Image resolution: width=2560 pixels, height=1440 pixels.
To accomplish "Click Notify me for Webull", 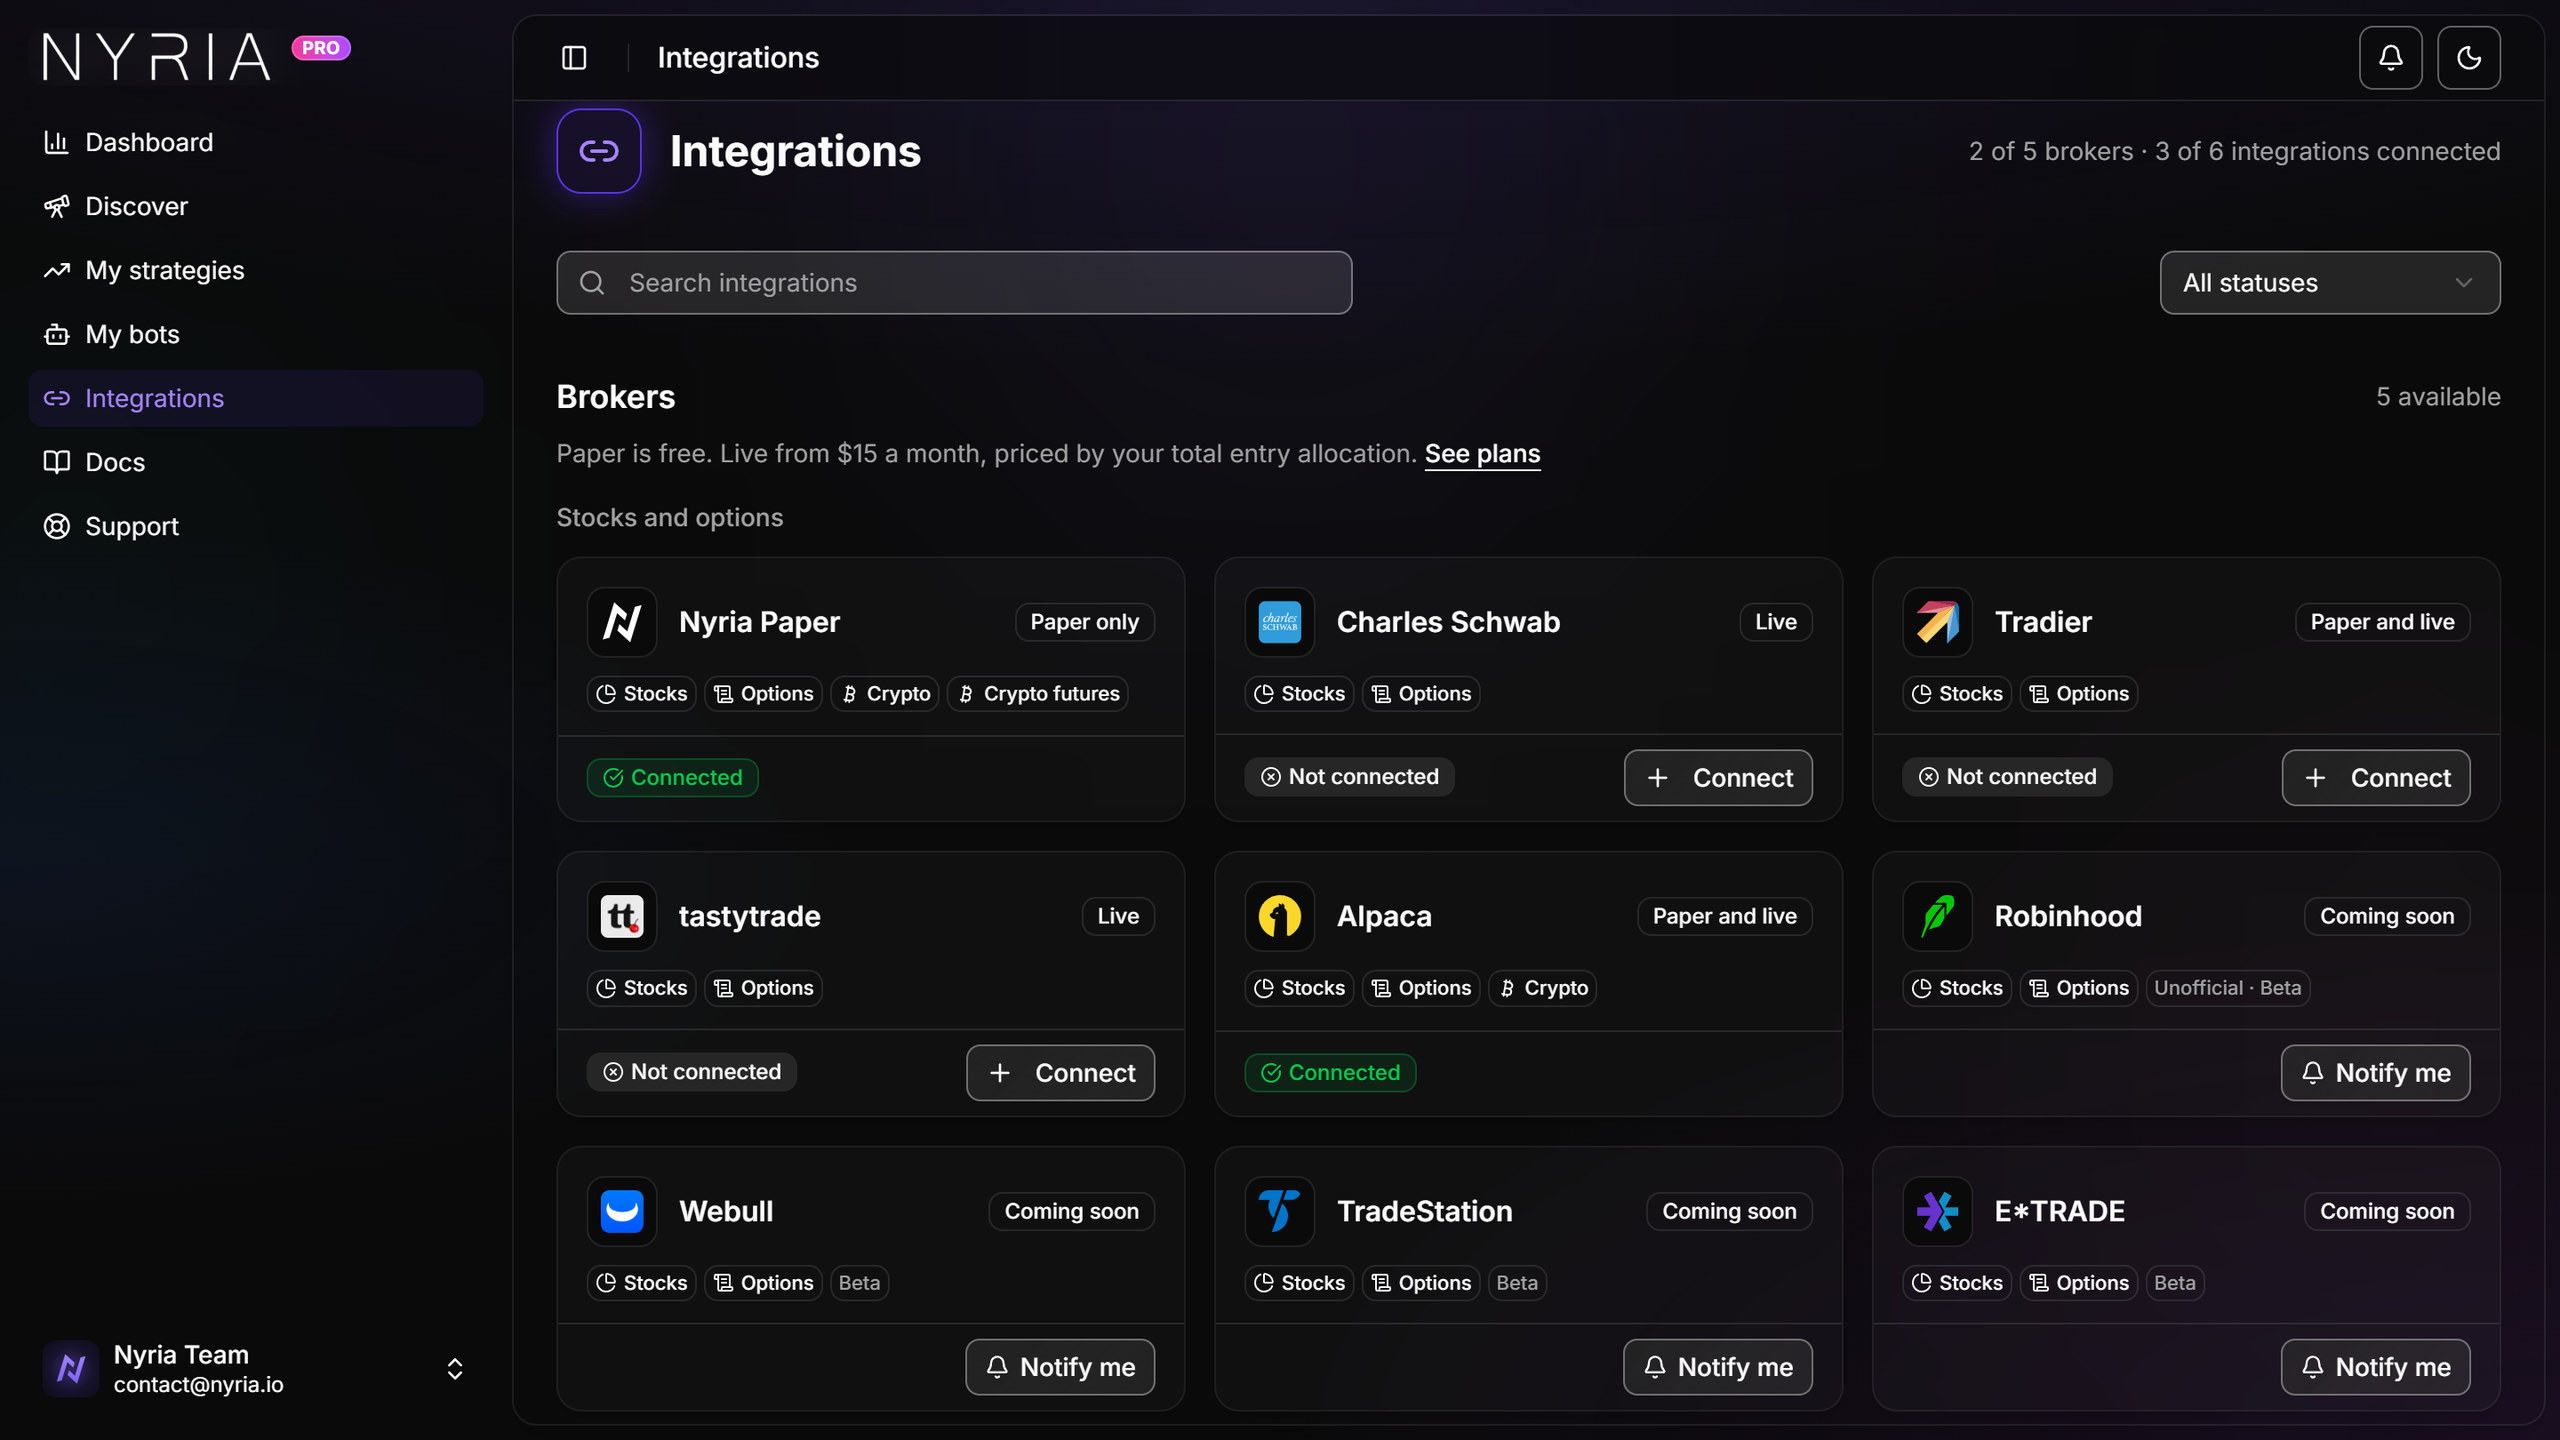I will click(1060, 1367).
